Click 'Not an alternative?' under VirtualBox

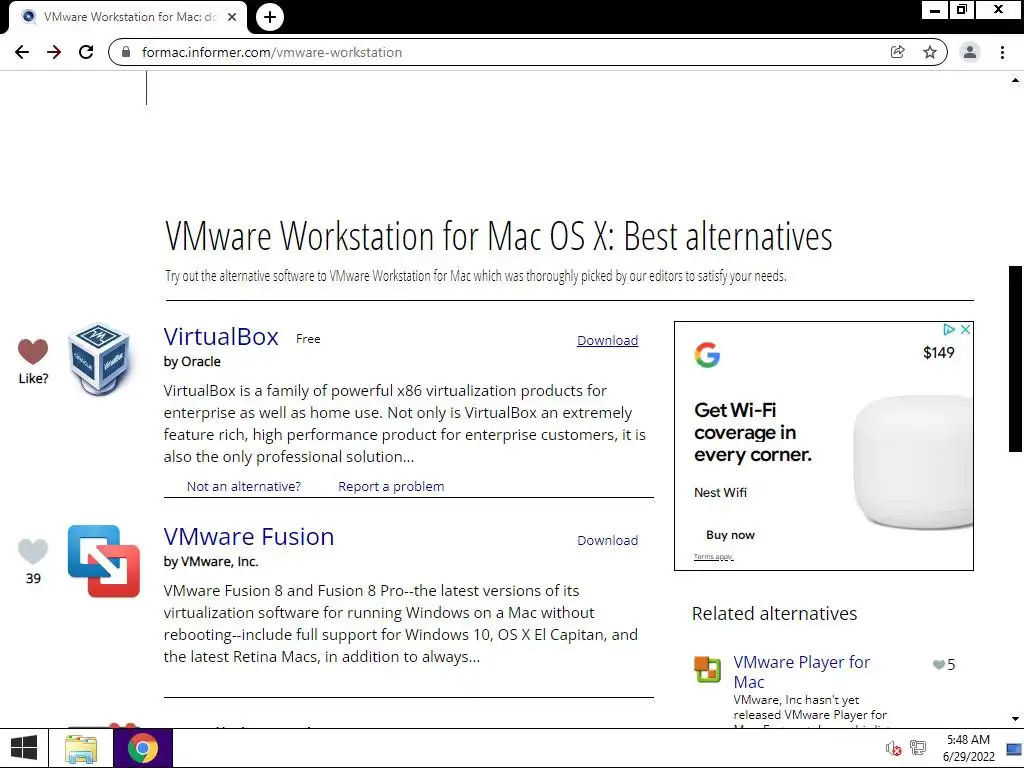[244, 487]
